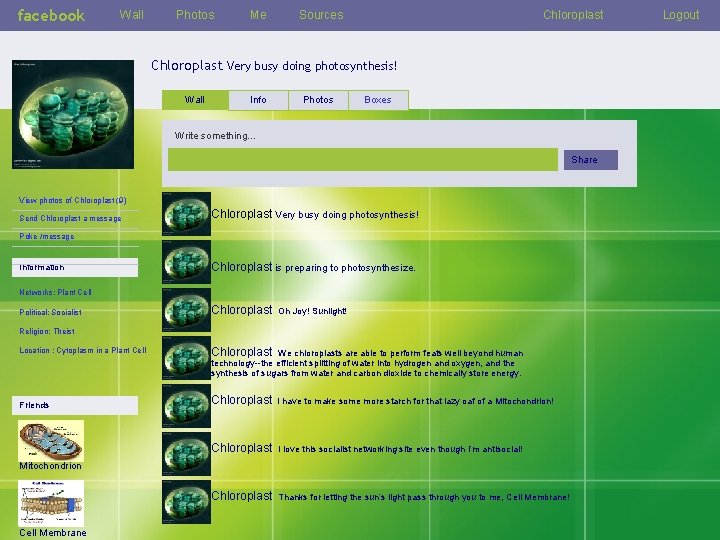Open Sources in the top navigation
720x540 pixels.
point(321,15)
